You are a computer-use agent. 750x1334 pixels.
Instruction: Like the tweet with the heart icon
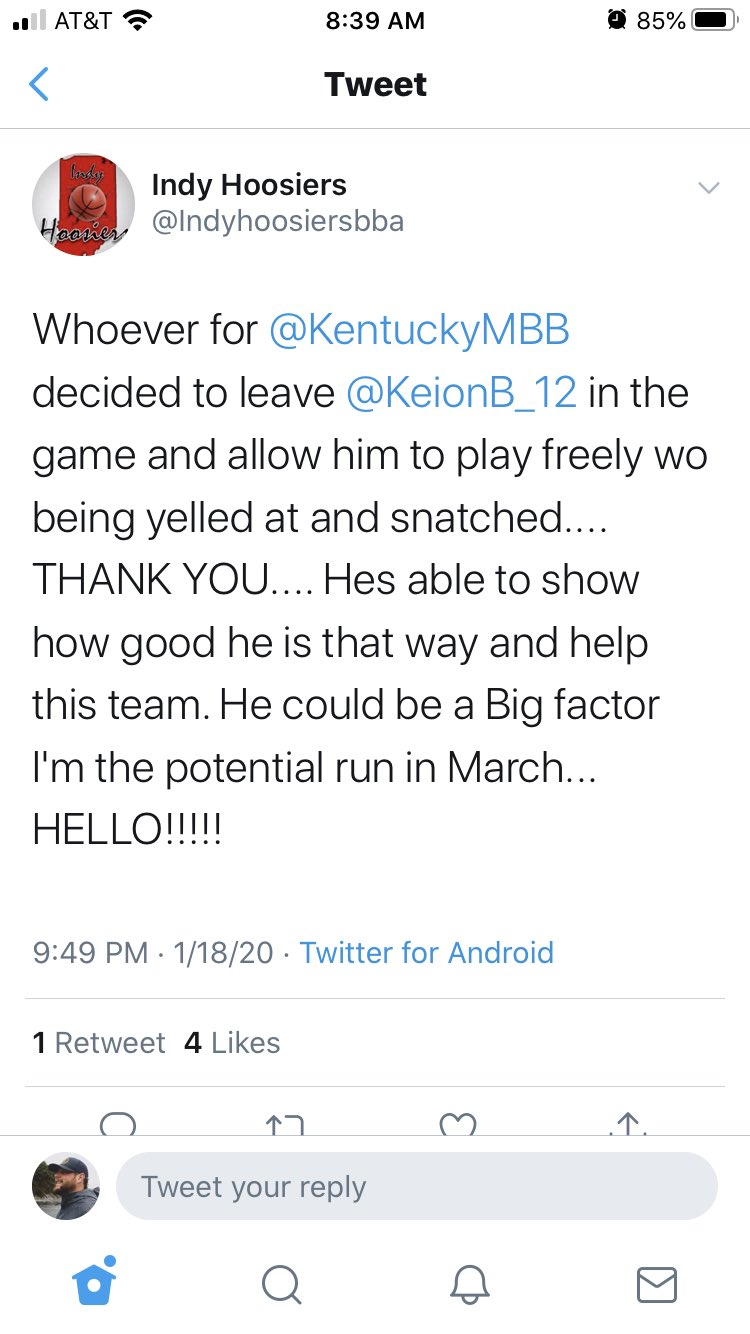459,1123
